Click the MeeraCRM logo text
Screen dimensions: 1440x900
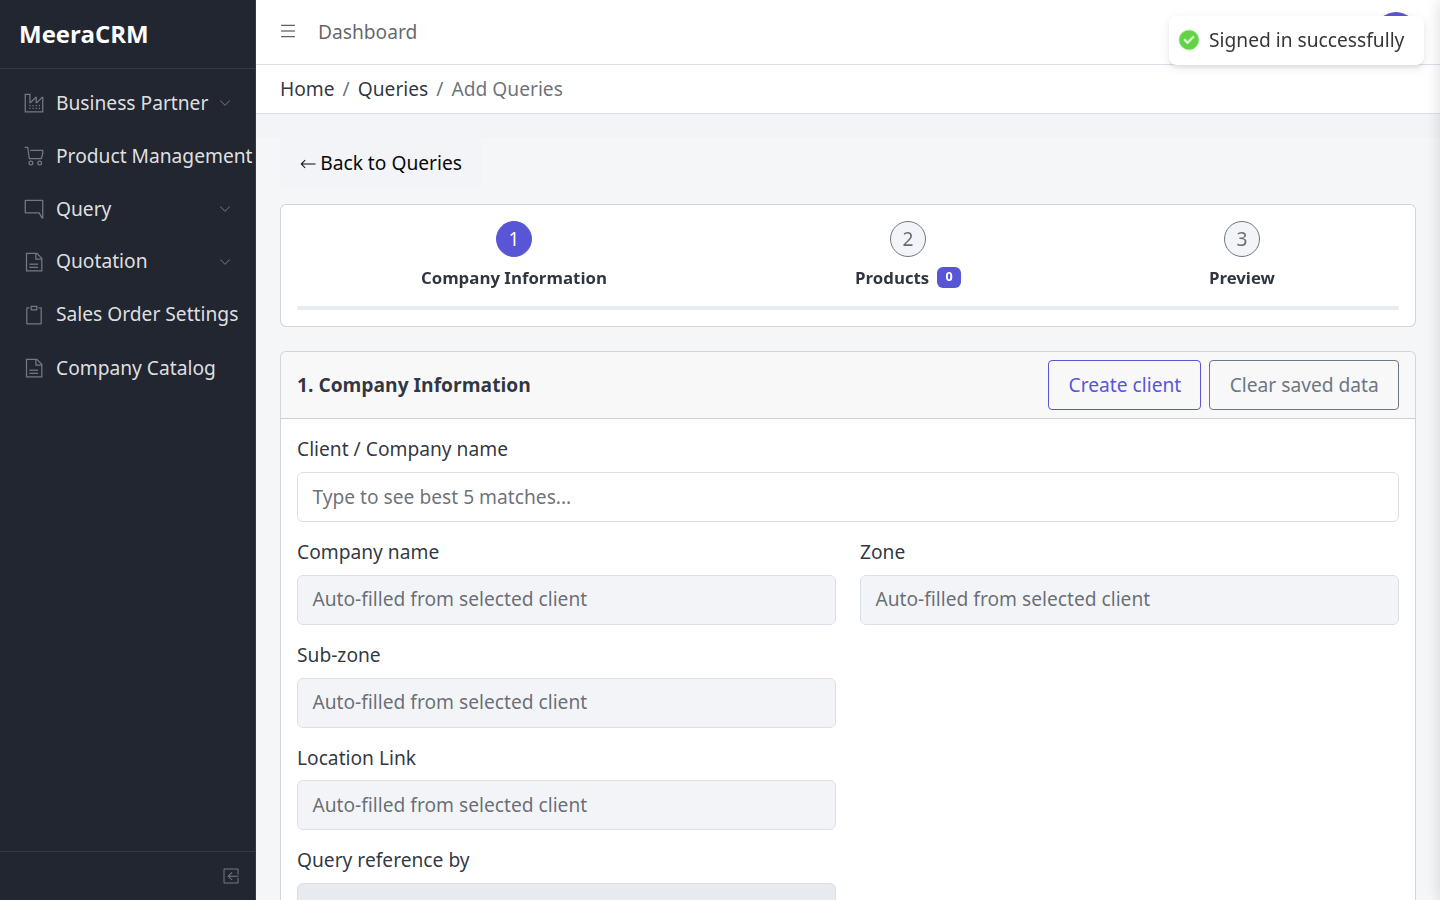point(84,35)
